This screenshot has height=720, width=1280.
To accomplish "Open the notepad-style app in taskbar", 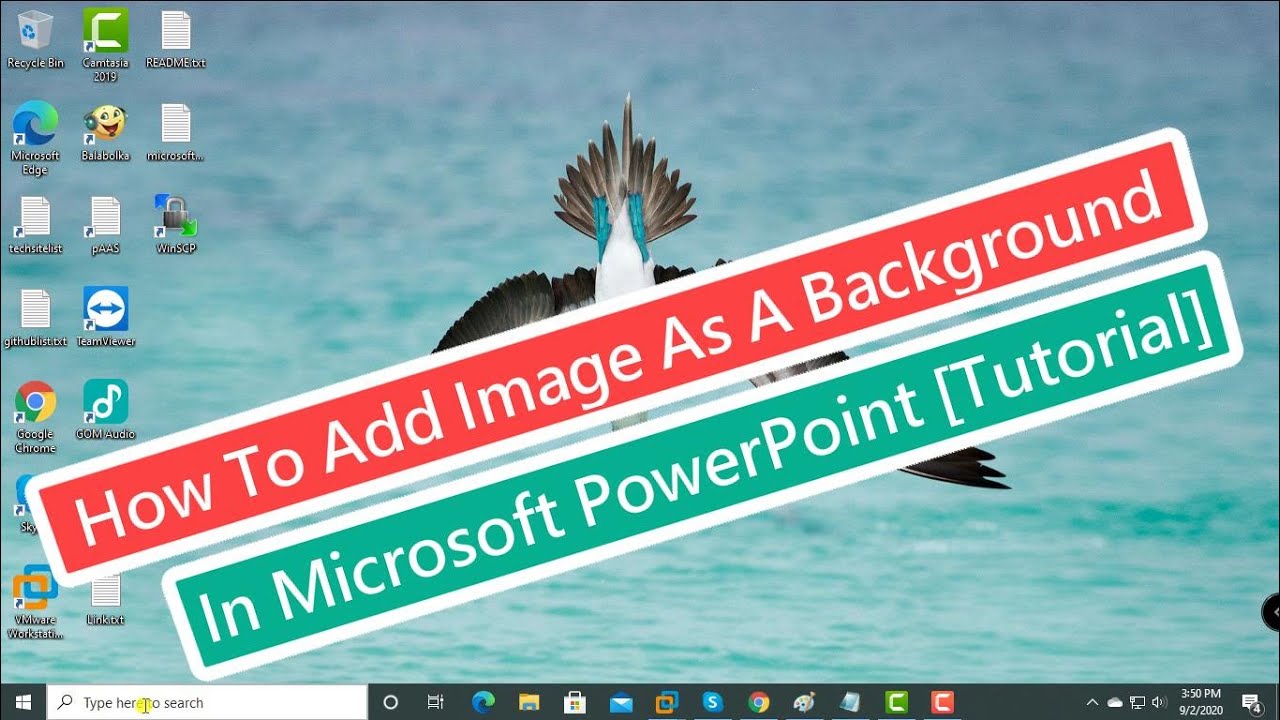I will coord(850,702).
